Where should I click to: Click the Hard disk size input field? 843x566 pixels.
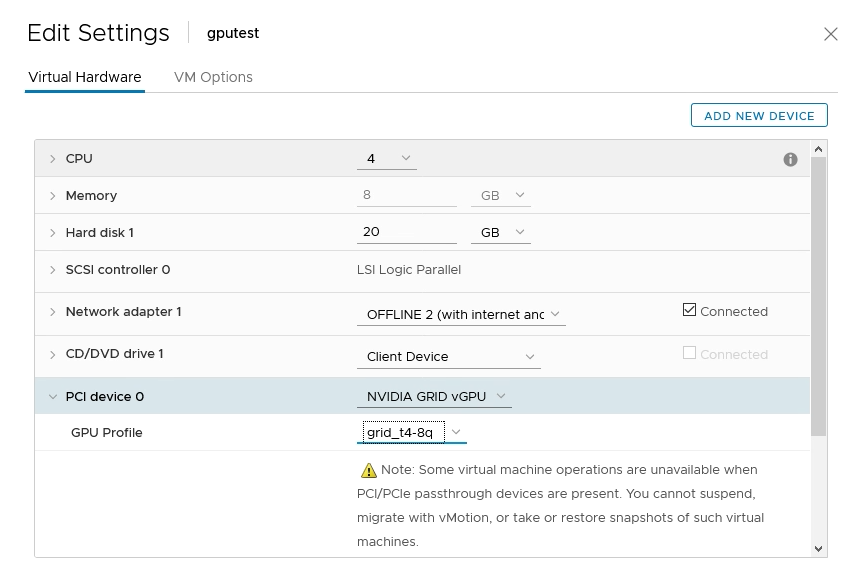406,232
